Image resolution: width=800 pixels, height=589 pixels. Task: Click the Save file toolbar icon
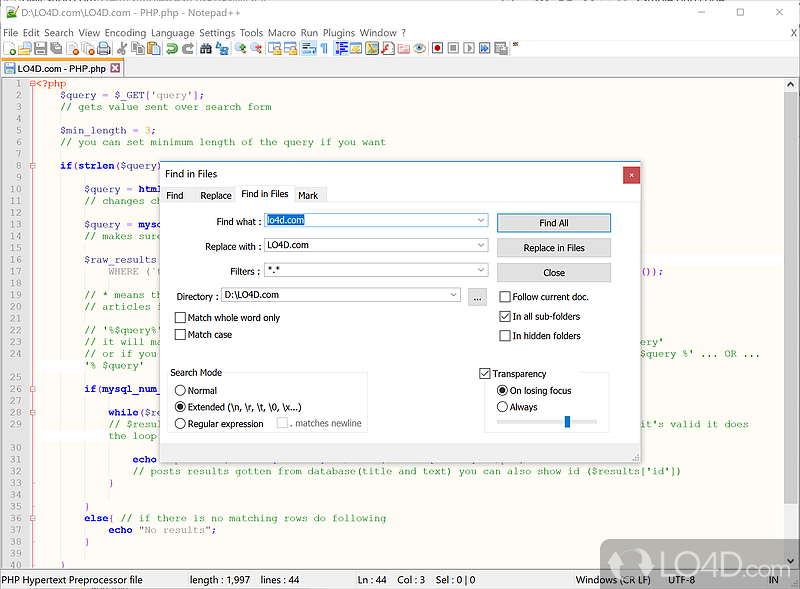pos(40,48)
